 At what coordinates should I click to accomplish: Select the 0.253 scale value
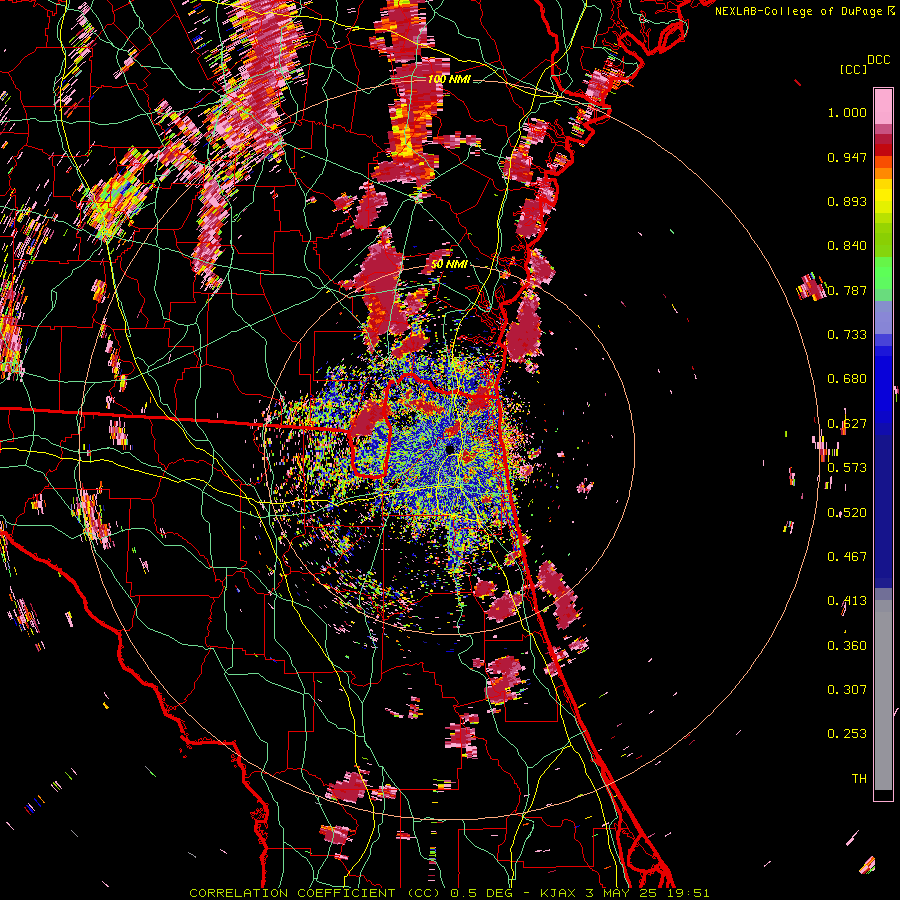coord(847,734)
